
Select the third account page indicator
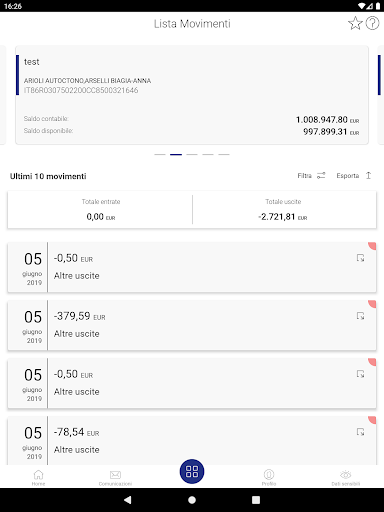(x=192, y=155)
